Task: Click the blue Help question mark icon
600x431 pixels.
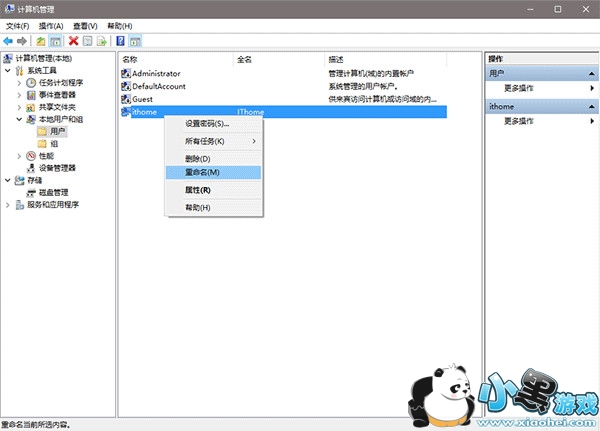Action: click(x=121, y=41)
